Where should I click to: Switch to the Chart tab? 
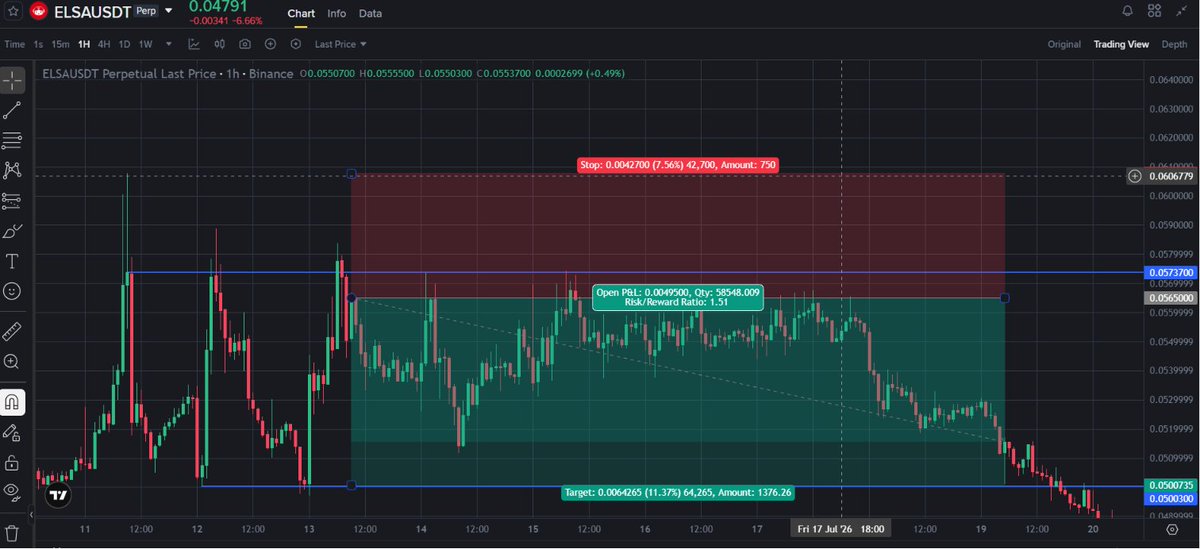coord(301,13)
